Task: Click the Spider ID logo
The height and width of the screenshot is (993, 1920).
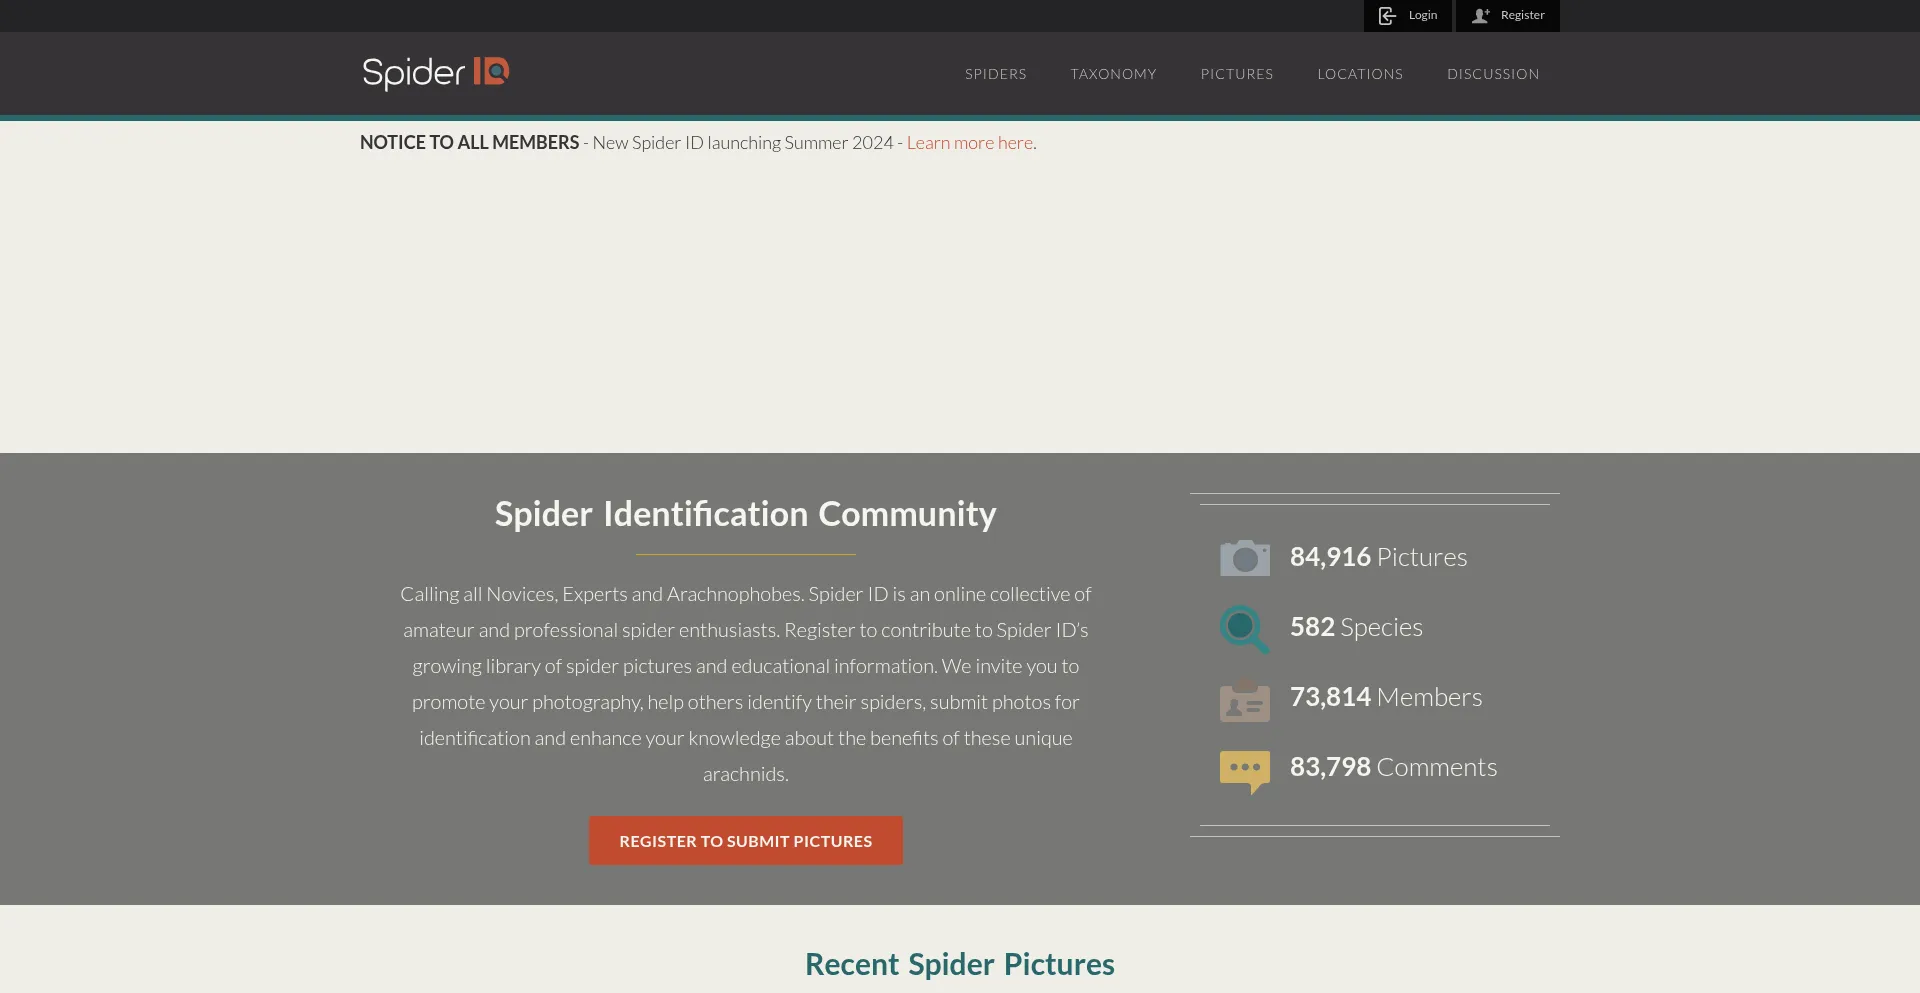Action: point(436,73)
